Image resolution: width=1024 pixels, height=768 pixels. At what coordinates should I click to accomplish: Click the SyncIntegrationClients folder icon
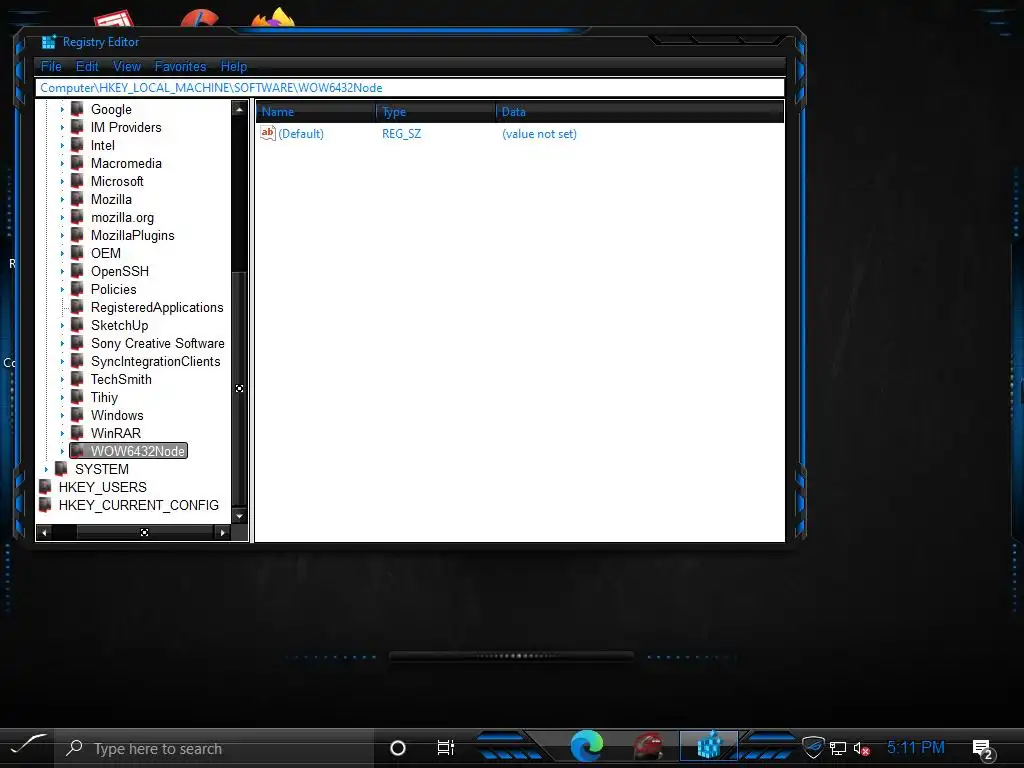pyautogui.click(x=77, y=360)
